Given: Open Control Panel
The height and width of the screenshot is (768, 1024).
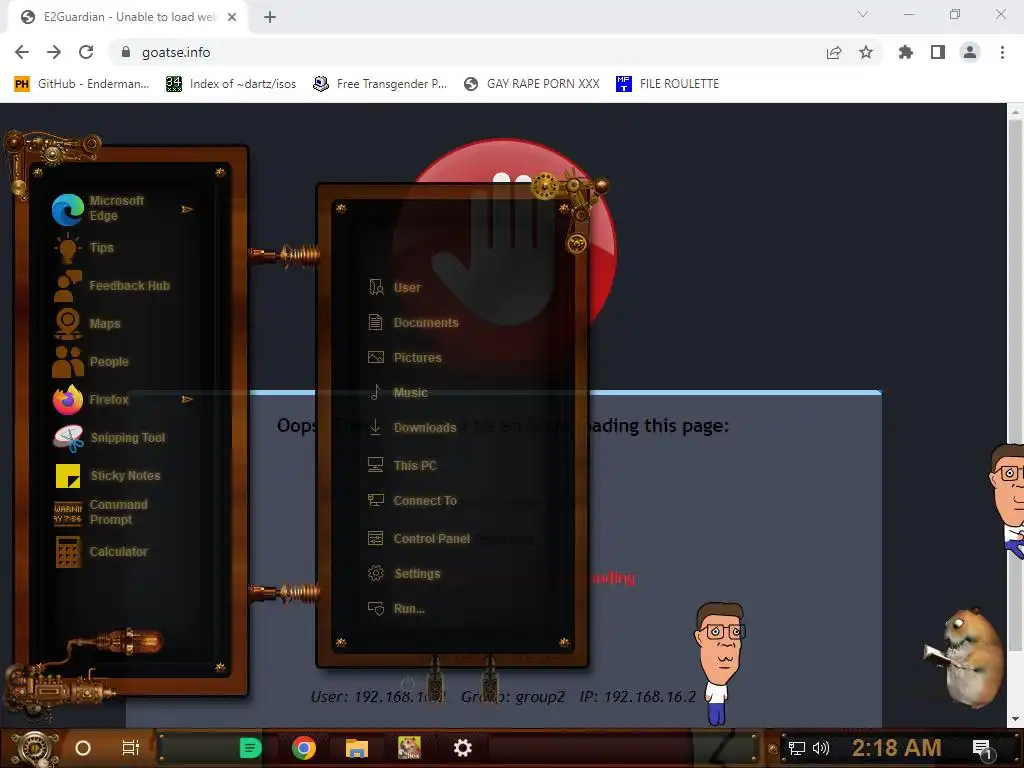Looking at the screenshot, I should pyautogui.click(x=419, y=539).
